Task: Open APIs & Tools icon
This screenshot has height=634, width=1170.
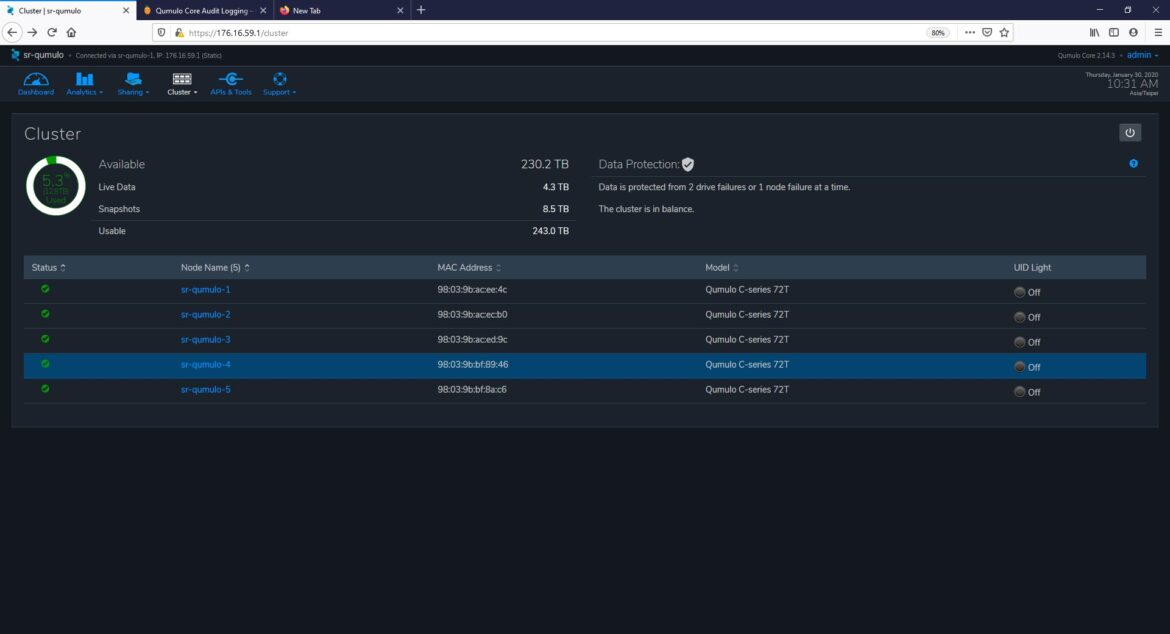Action: 231,79
